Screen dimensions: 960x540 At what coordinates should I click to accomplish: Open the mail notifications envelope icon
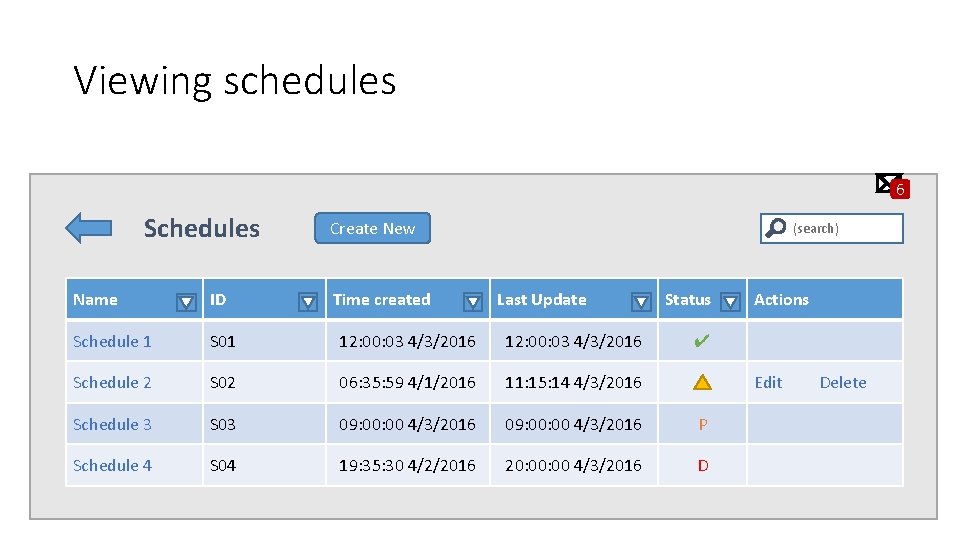point(886,181)
